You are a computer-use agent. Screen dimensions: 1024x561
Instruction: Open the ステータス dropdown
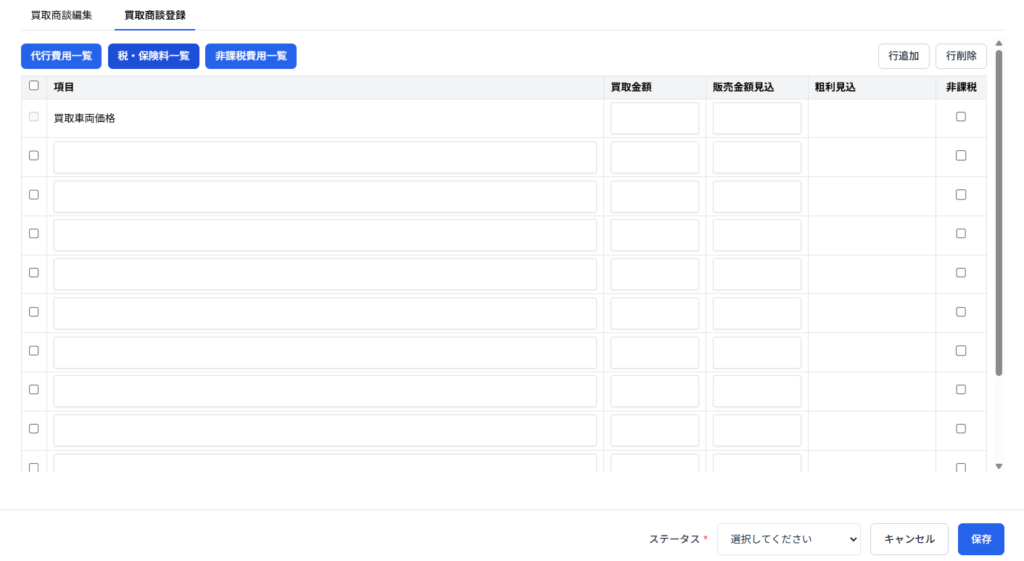click(x=788, y=539)
